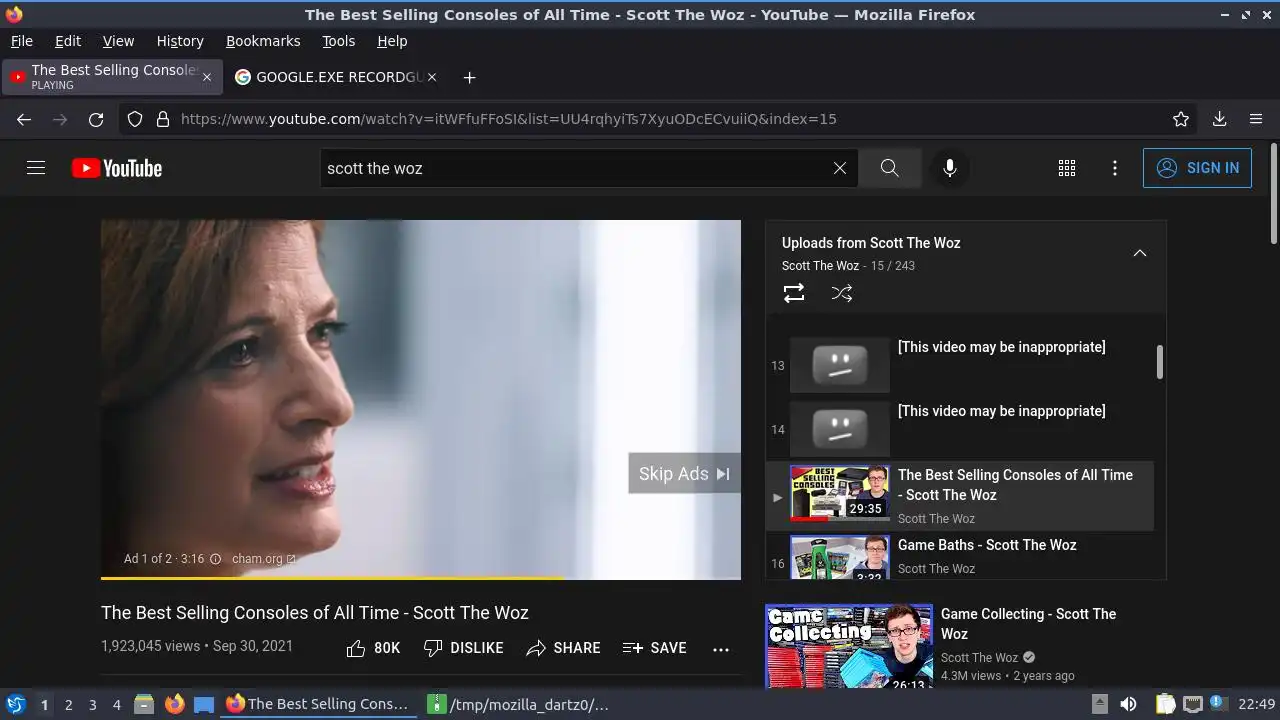Open /tmp/mozilla_dartz0 taskbar window
The image size is (1280, 720).
[519, 704]
